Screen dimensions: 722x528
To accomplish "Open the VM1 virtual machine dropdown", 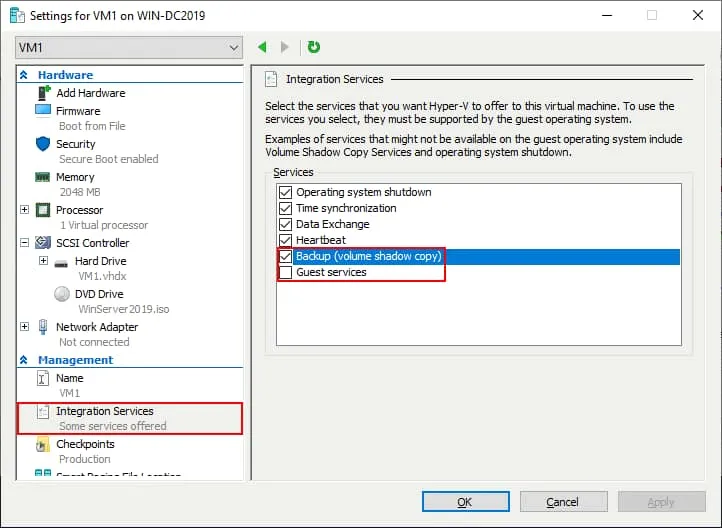I will 130,47.
